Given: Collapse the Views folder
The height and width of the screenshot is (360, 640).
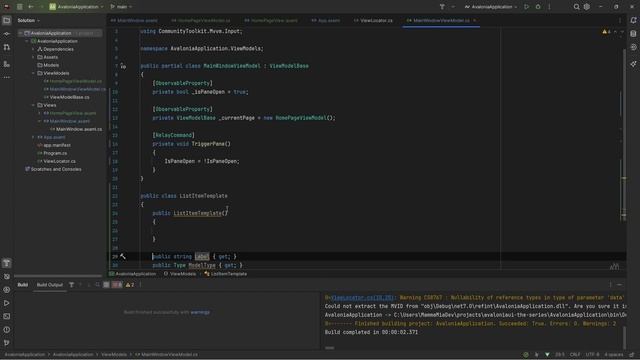Looking at the screenshot, I should (33, 105).
